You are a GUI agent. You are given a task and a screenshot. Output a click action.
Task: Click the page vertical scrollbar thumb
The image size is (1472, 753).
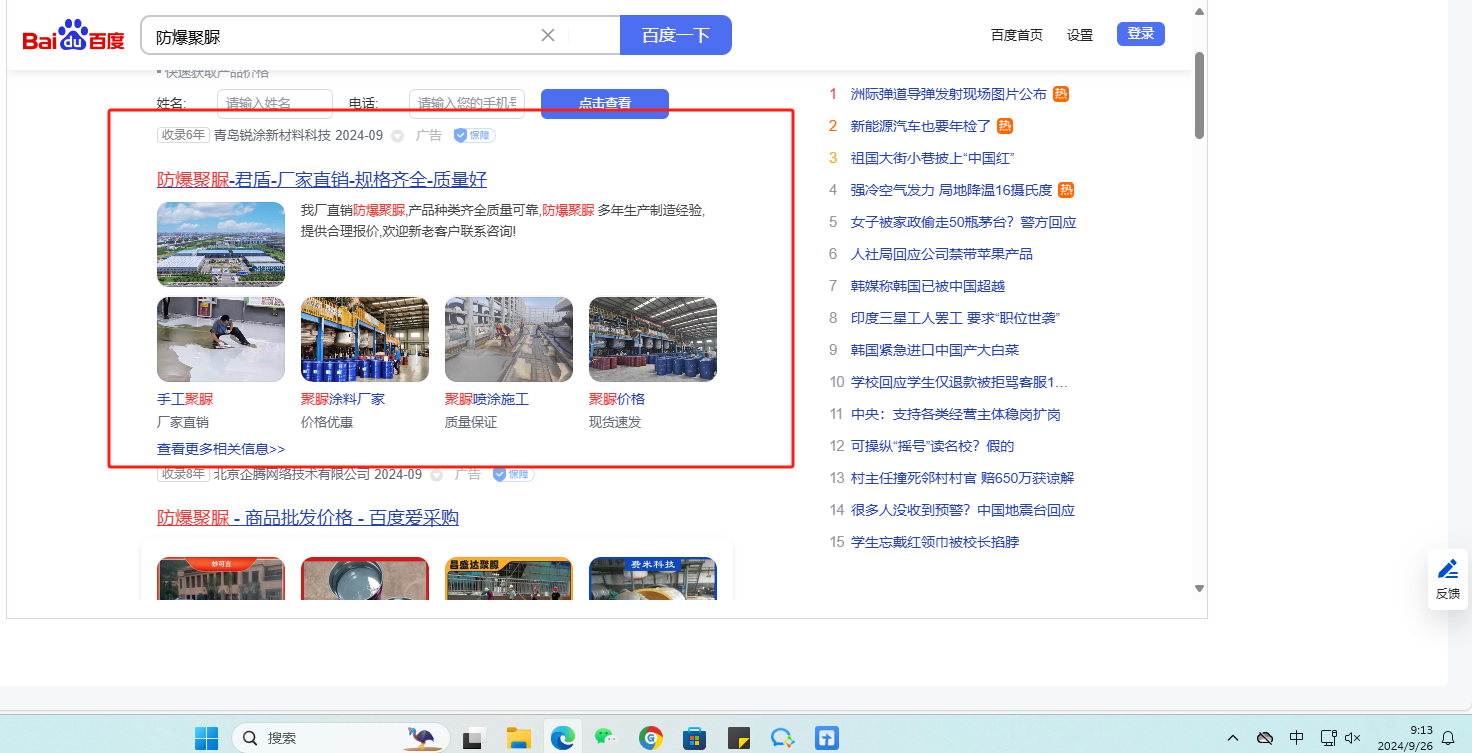(1199, 95)
